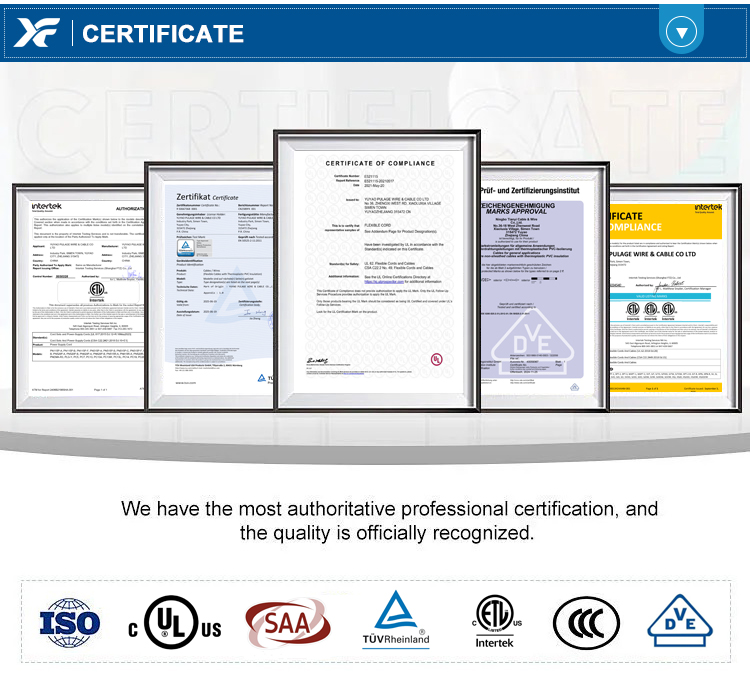The width and height of the screenshot is (750, 697).
Task: Click "CERTIFICATE OF COMPLIANCE" heading
Action: [x=380, y=163]
